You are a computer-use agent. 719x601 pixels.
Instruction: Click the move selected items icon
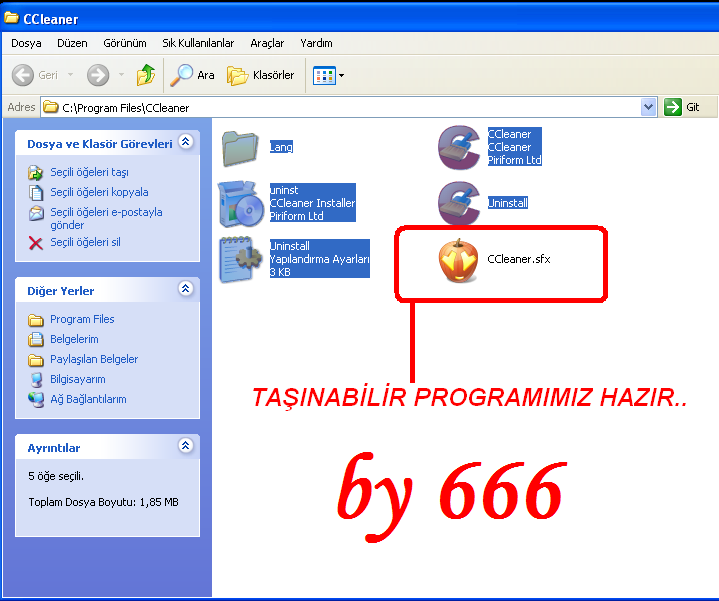(x=36, y=173)
